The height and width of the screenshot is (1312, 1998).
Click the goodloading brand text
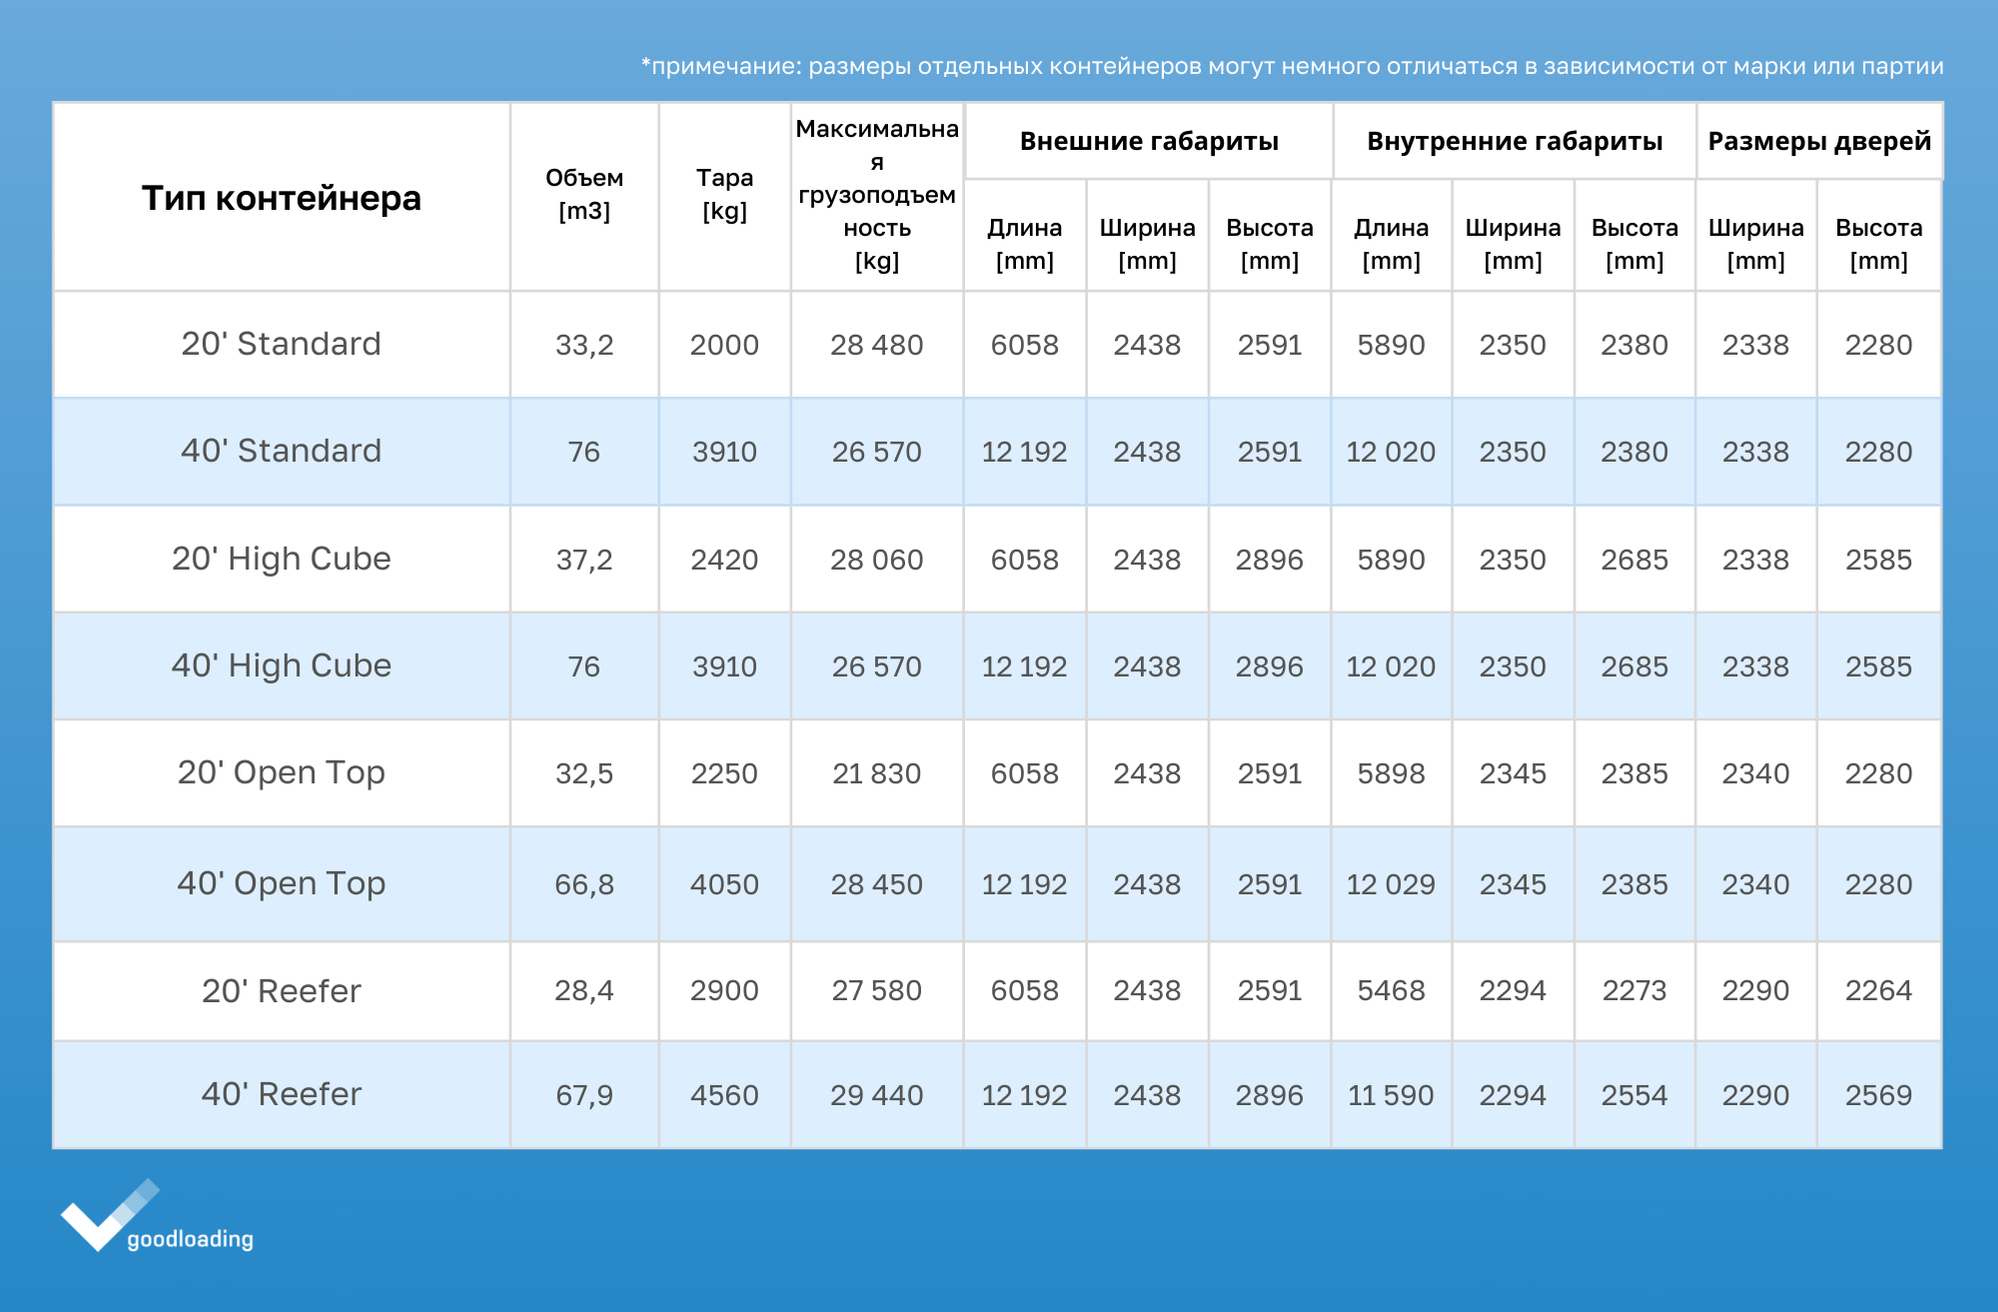click(190, 1239)
